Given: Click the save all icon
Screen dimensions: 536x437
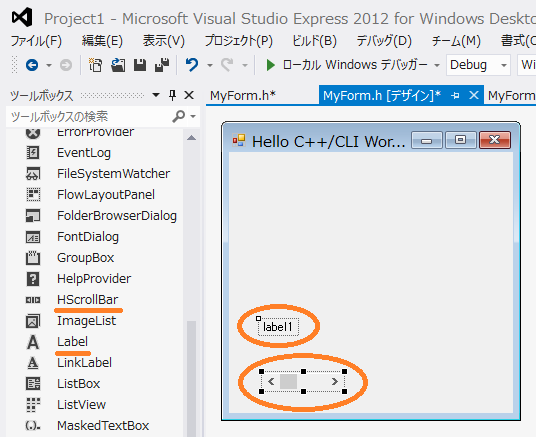Looking at the screenshot, I should point(162,65).
